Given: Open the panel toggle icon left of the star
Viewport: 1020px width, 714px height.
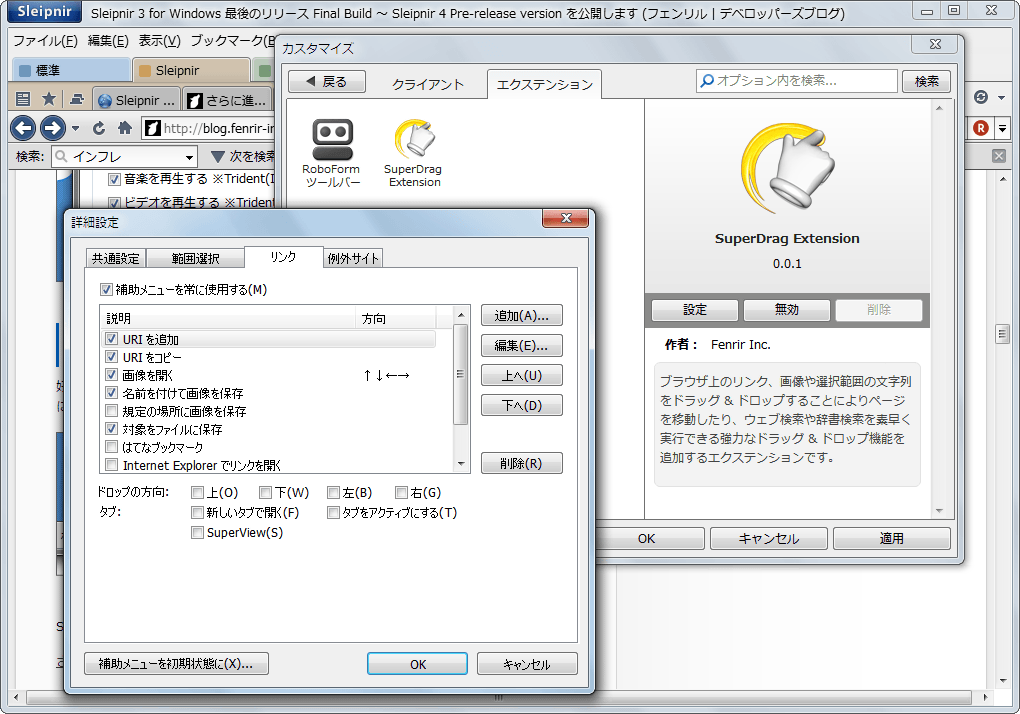Looking at the screenshot, I should pos(23,99).
